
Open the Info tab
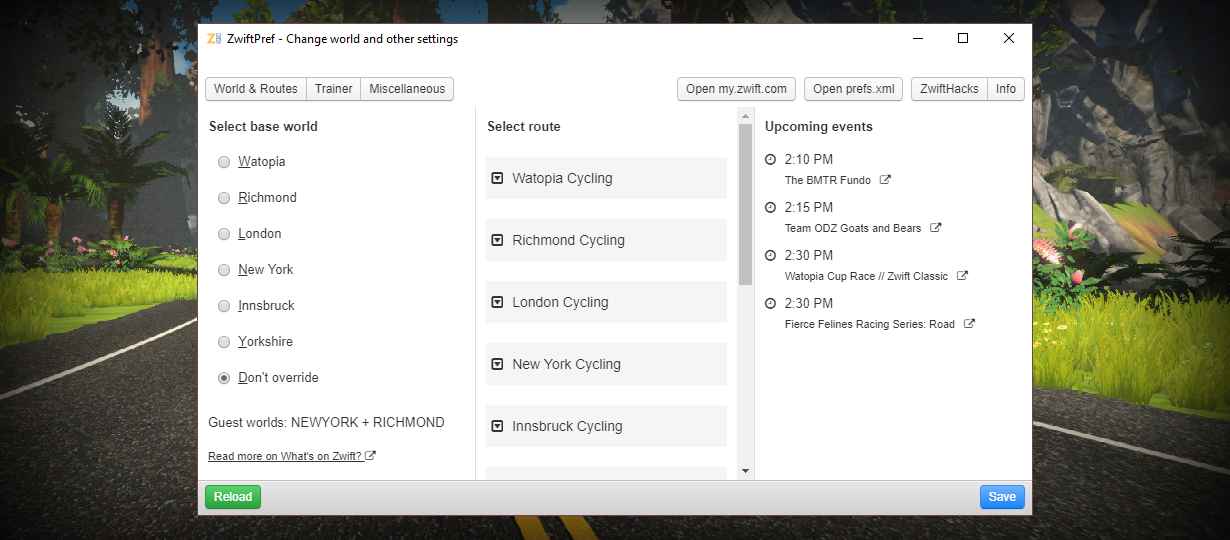tap(1006, 89)
